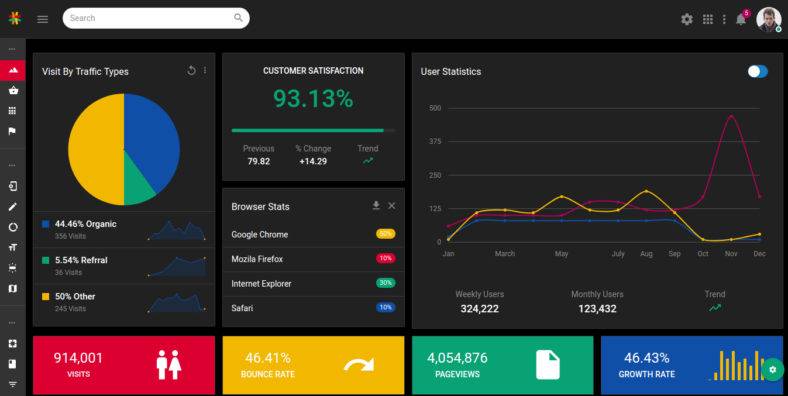Click the Google Chrome row label
The image size is (788, 396).
[x=260, y=234]
